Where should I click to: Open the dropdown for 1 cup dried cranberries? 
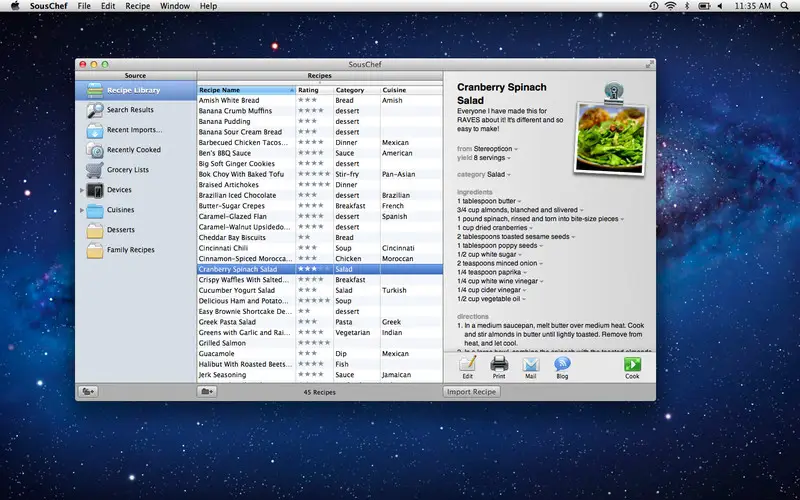531,228
